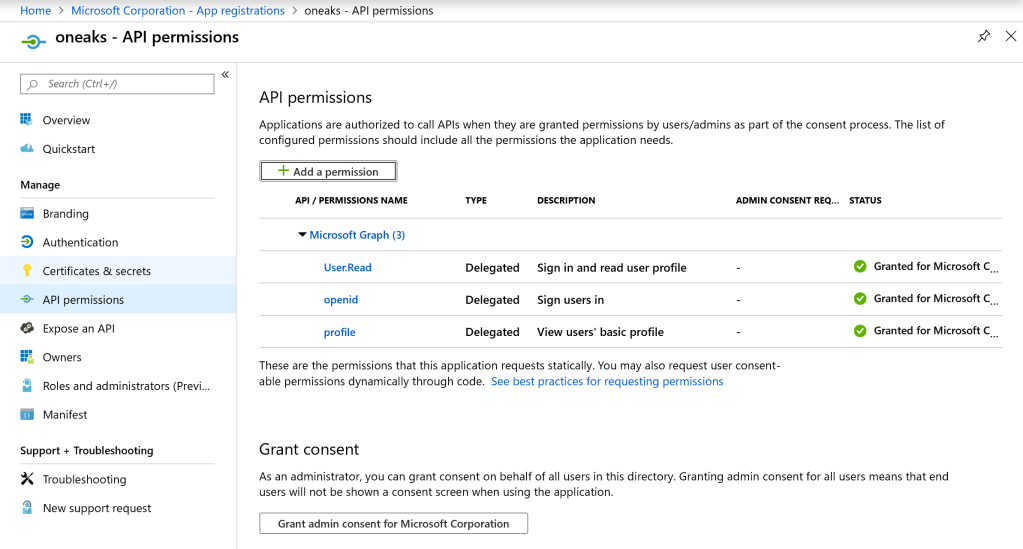This screenshot has height=549, width=1023.
Task: Click the Expose an API icon
Action: 27,328
